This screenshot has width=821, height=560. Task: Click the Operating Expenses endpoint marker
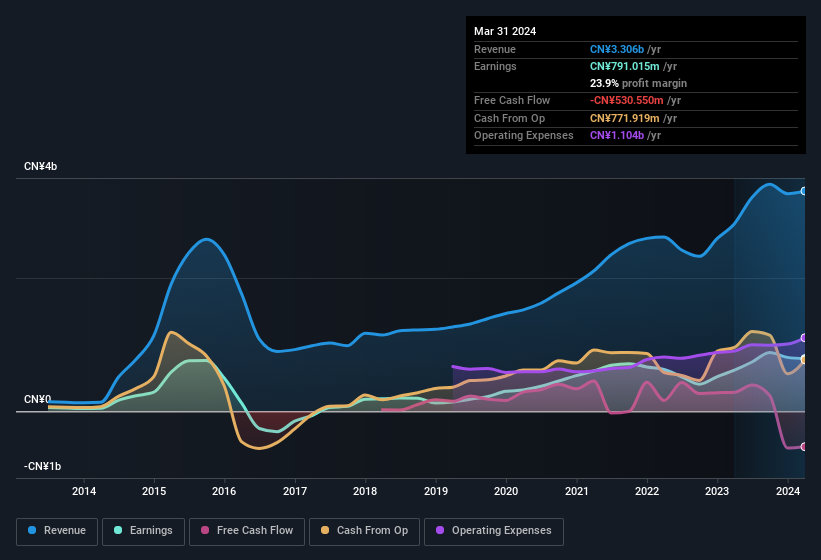[804, 338]
